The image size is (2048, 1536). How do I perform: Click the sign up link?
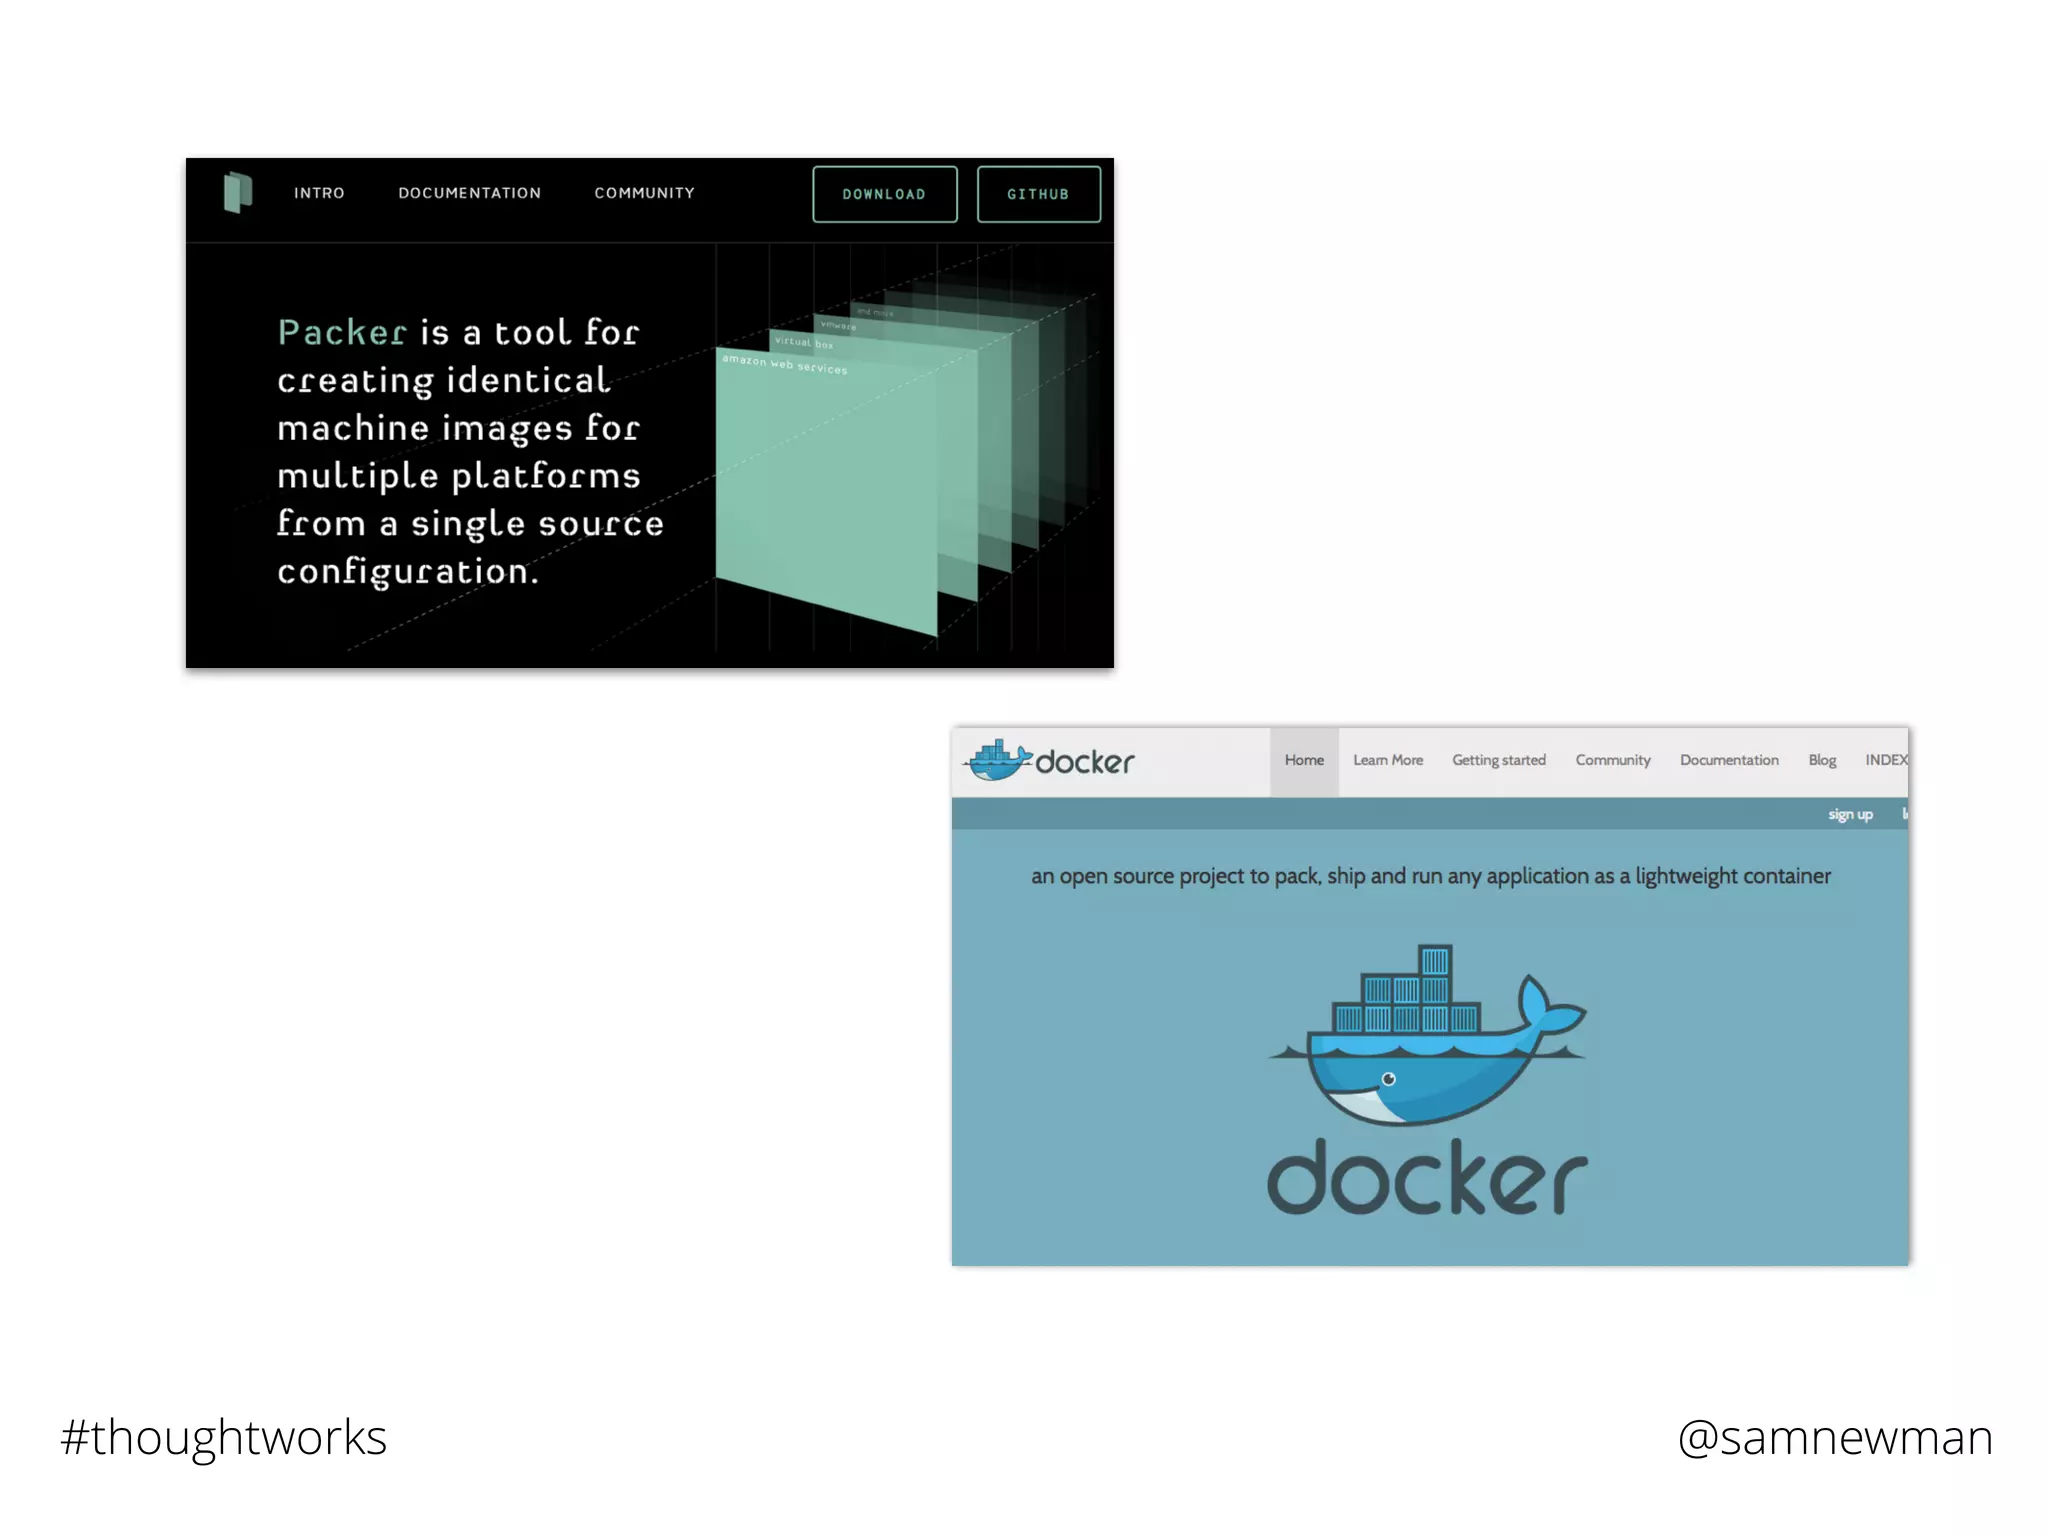pyautogui.click(x=1849, y=815)
